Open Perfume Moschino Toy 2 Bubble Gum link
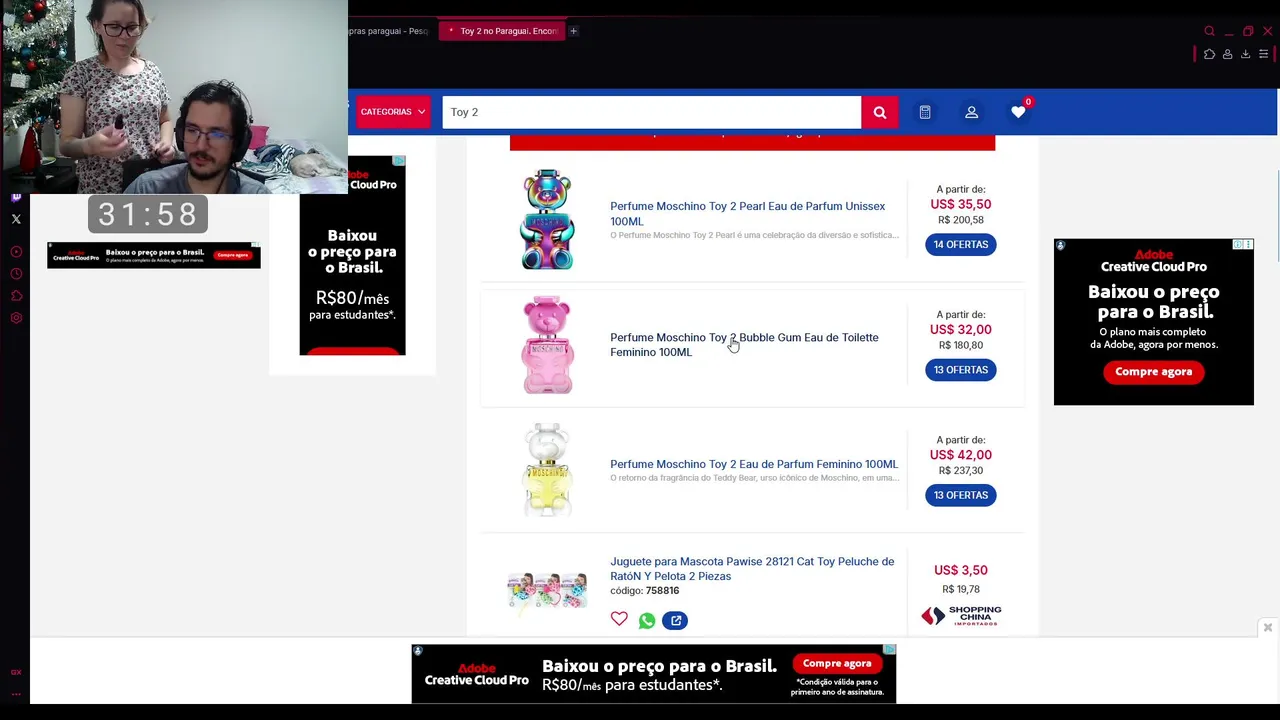Image resolution: width=1280 pixels, height=720 pixels. click(x=744, y=344)
